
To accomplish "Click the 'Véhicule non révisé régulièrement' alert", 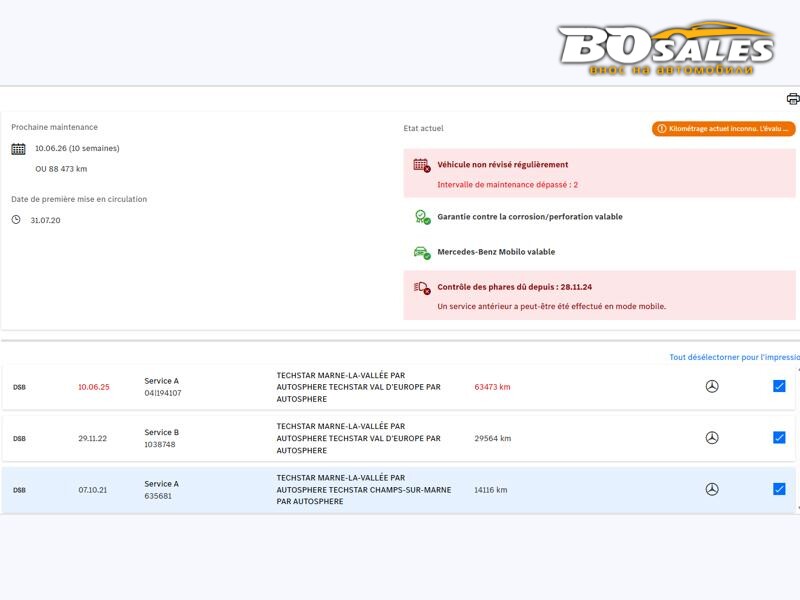I will (x=502, y=165).
